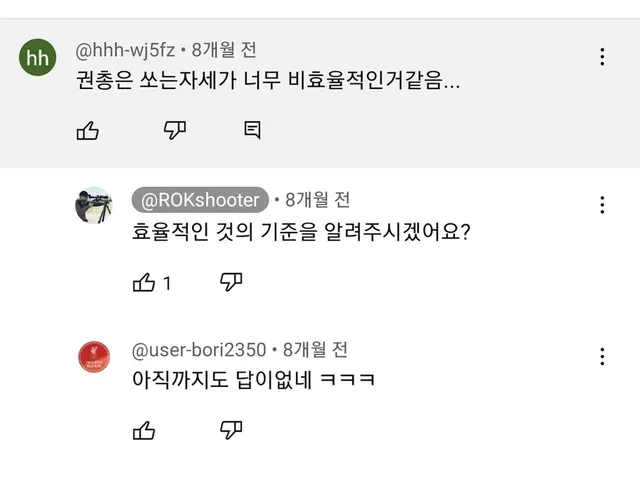Dislike the @ROKshooter reply

231,283
